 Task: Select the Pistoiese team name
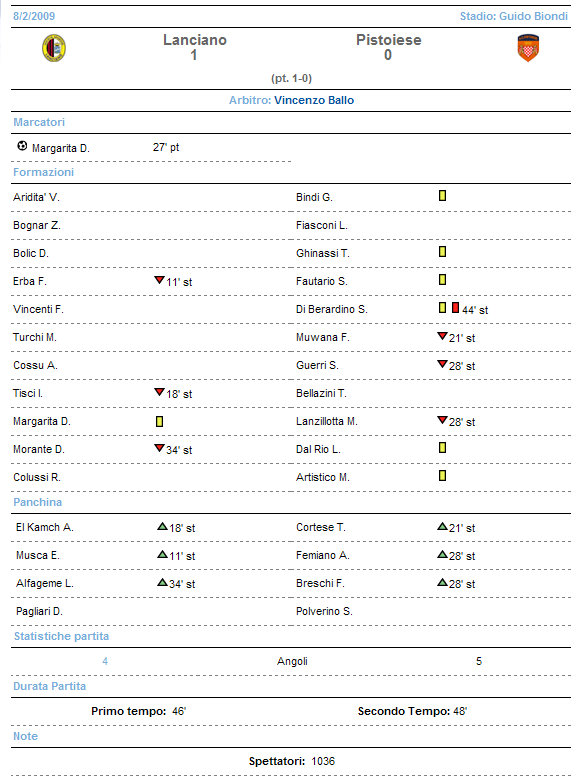click(x=389, y=40)
